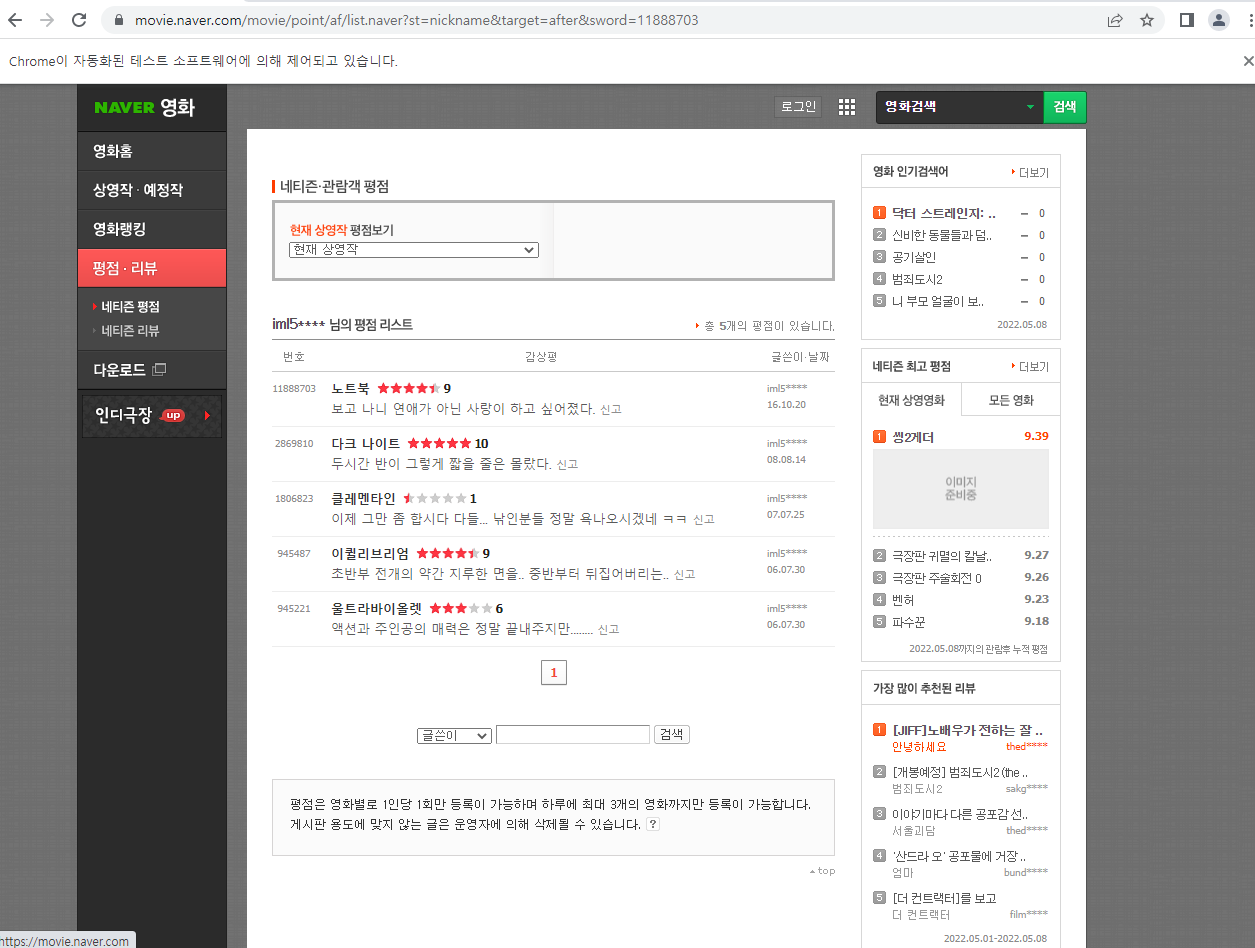The height and width of the screenshot is (948, 1255).
Task: Open the 다크 나이트 movie link
Action: [366, 443]
